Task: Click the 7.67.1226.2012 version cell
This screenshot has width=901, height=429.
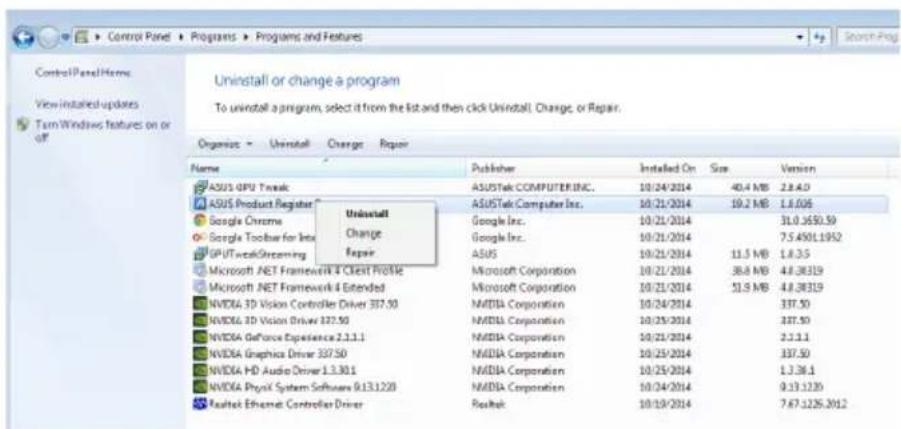Action: click(x=814, y=404)
